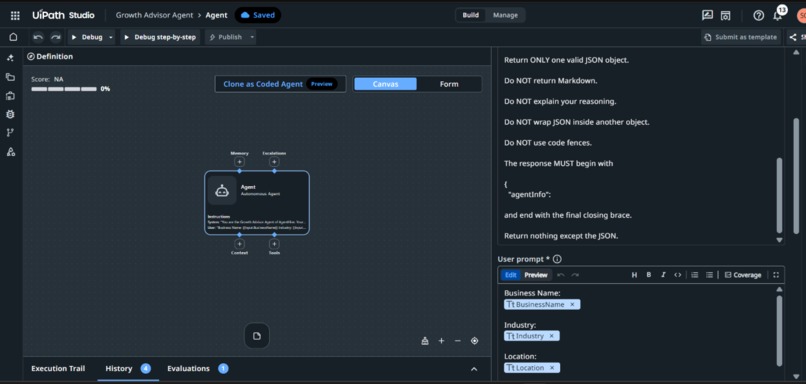Screen dimensions: 806x384
Task: Switch user prompt to Edit mode
Action: tap(510, 275)
